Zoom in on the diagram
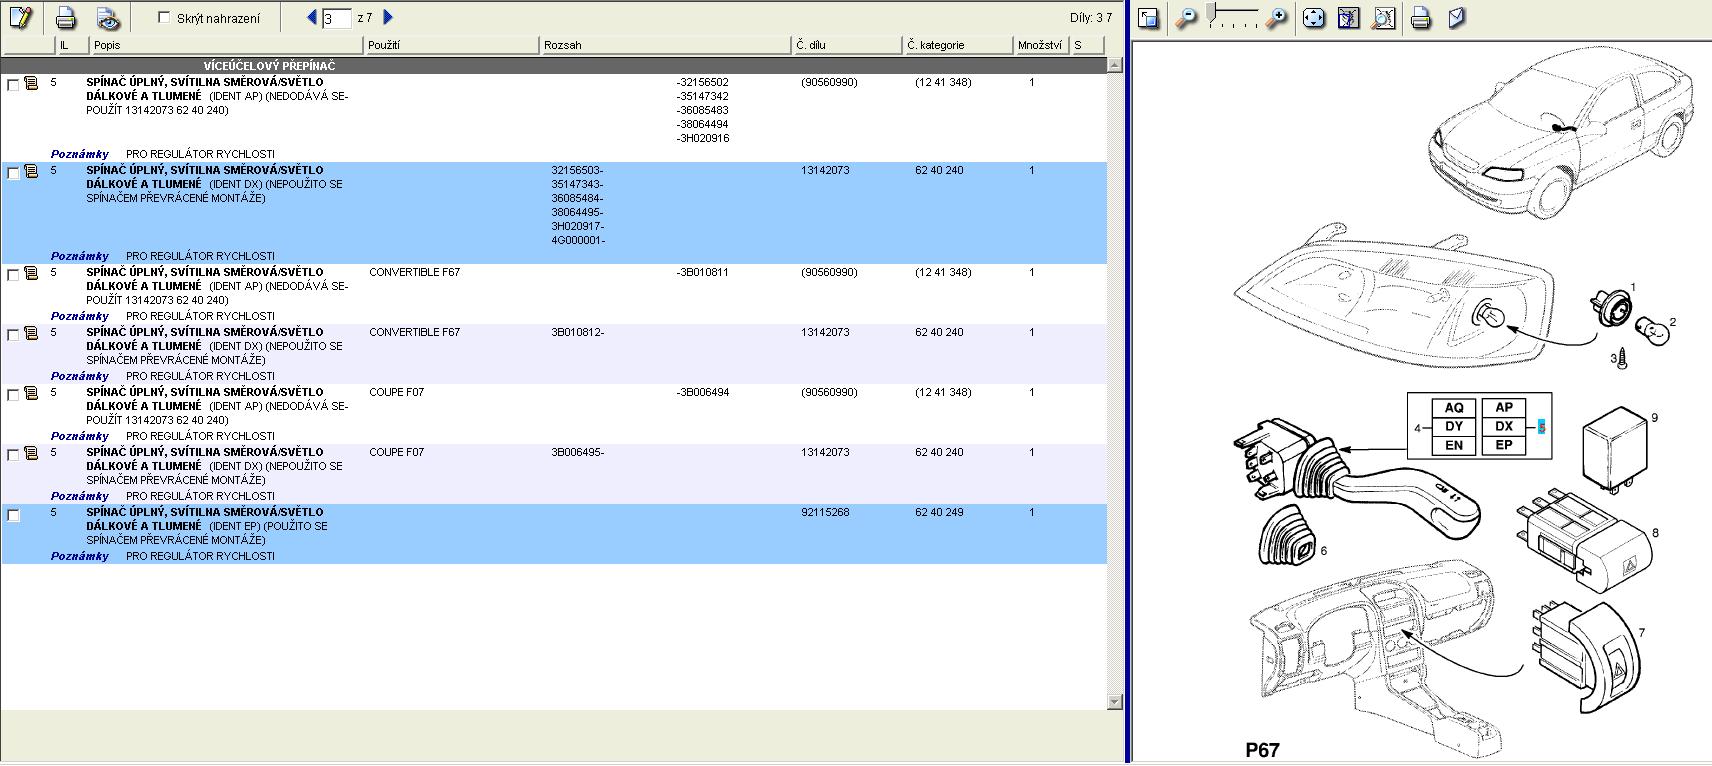 [1276, 18]
